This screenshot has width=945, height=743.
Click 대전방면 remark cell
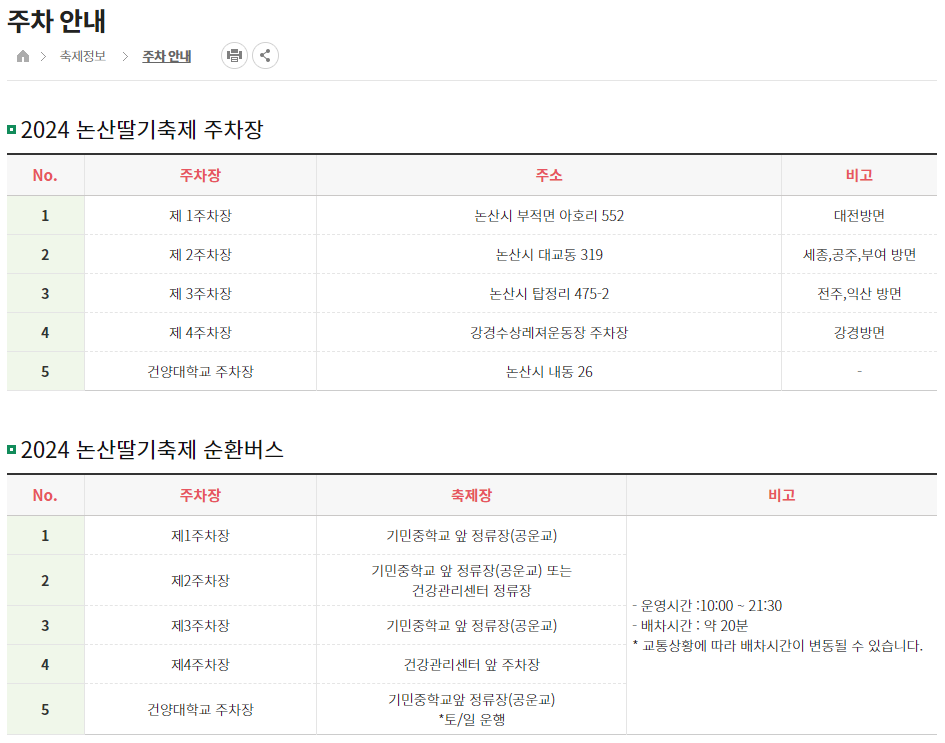pyautogui.click(x=859, y=216)
